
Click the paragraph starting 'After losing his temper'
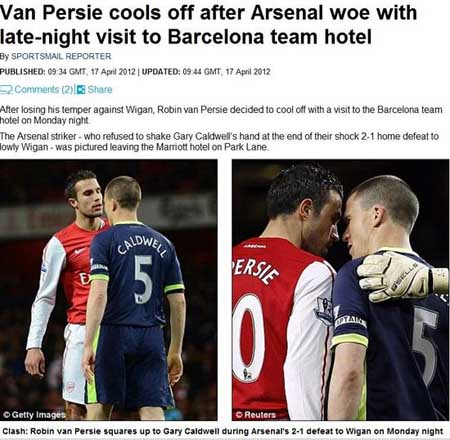[x=221, y=115]
